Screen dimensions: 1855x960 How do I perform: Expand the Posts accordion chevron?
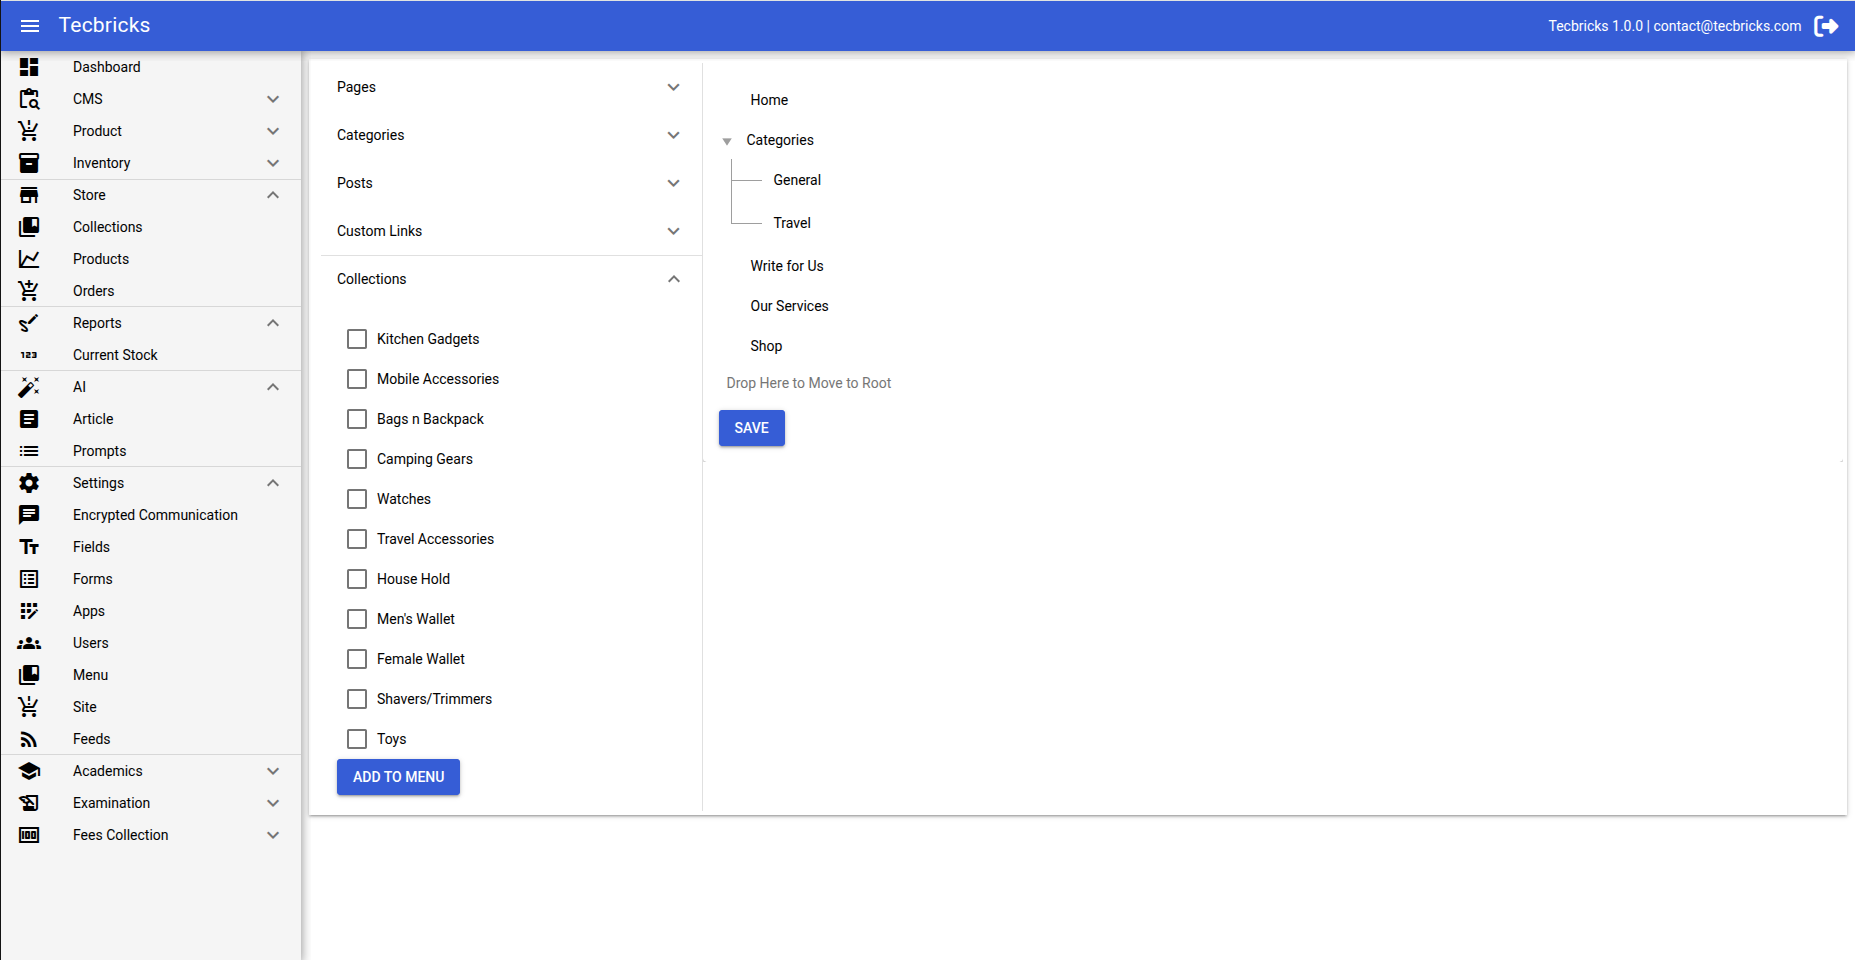click(x=674, y=183)
